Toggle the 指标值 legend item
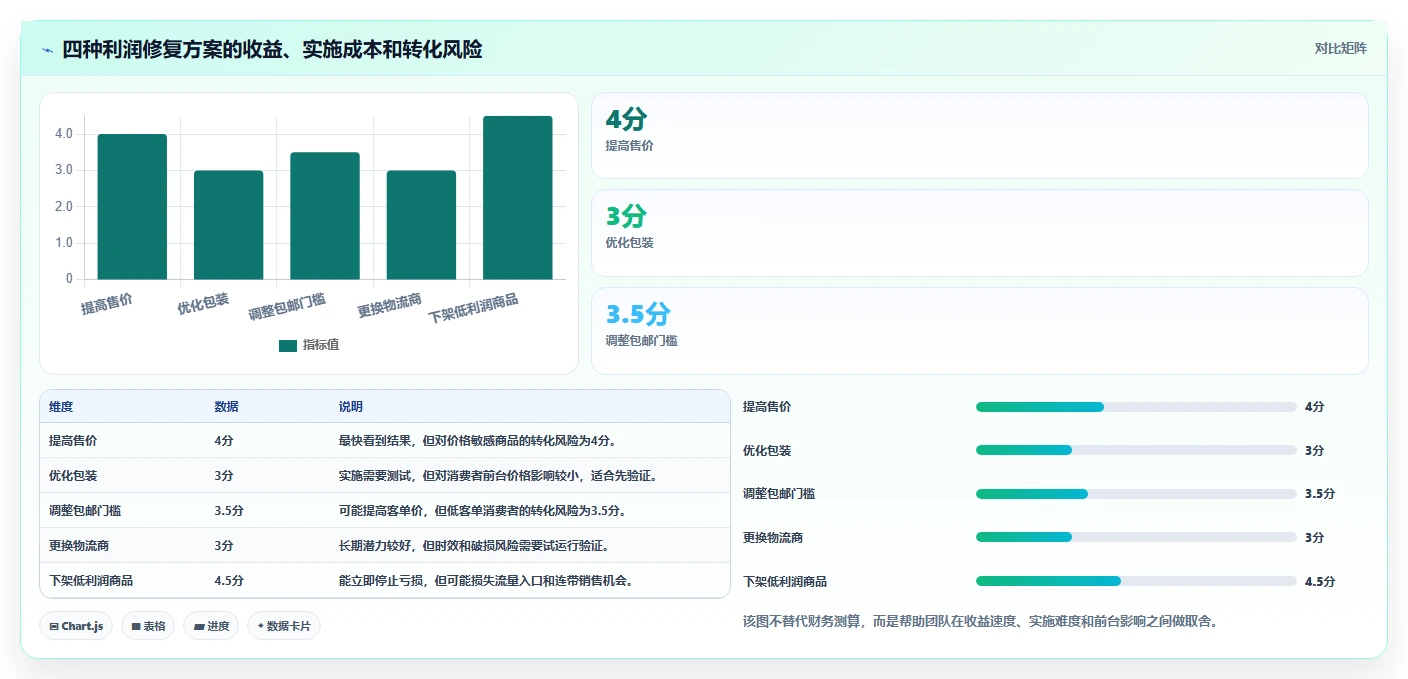The width and height of the screenshot is (1408, 679). click(x=309, y=345)
